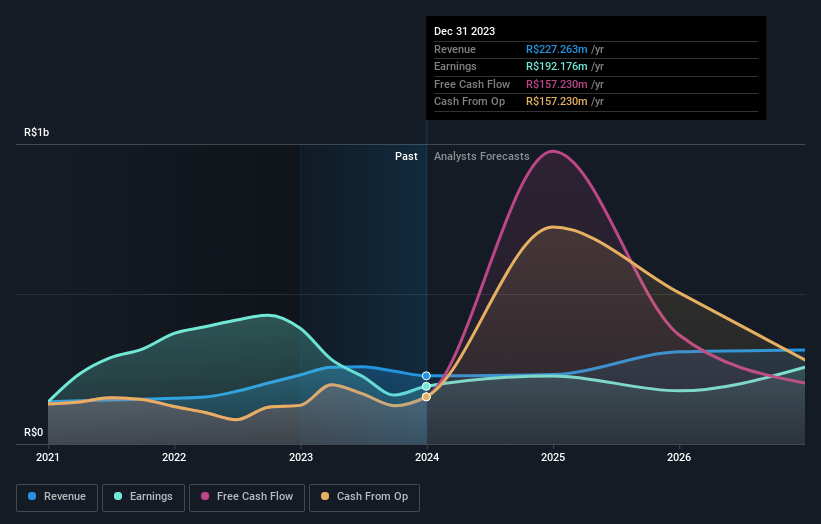Click the pink Free Cash Flow legend dot
Image resolution: width=821 pixels, height=524 pixels.
coord(205,496)
